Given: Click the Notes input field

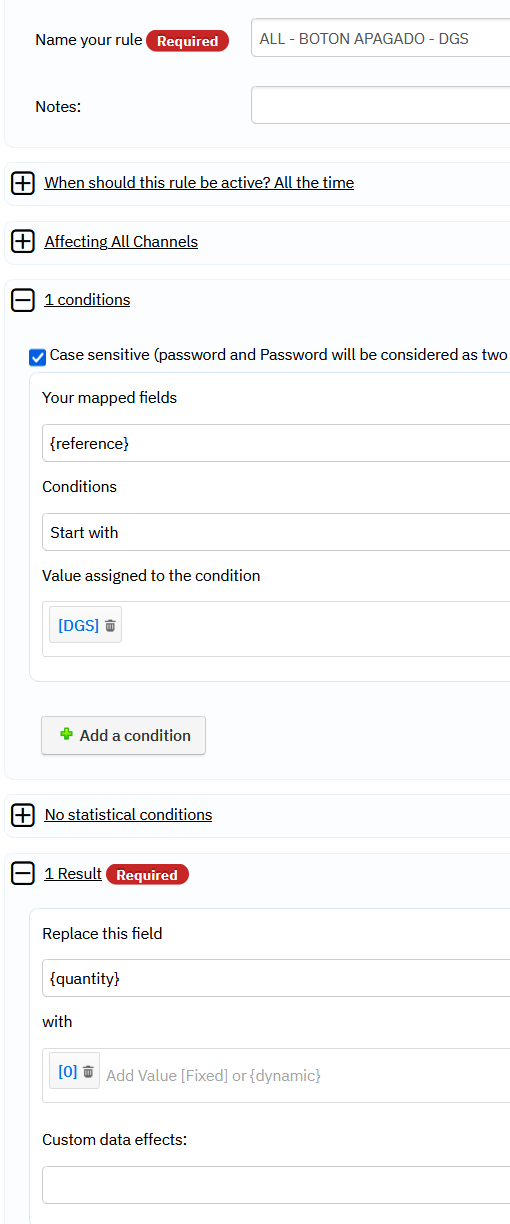Looking at the screenshot, I should click(381, 105).
